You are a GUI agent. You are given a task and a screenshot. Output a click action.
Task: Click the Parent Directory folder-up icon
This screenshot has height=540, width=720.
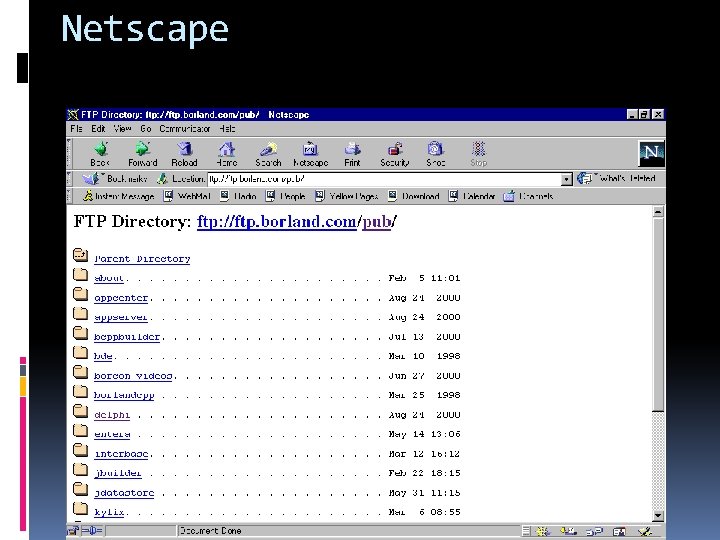80,255
